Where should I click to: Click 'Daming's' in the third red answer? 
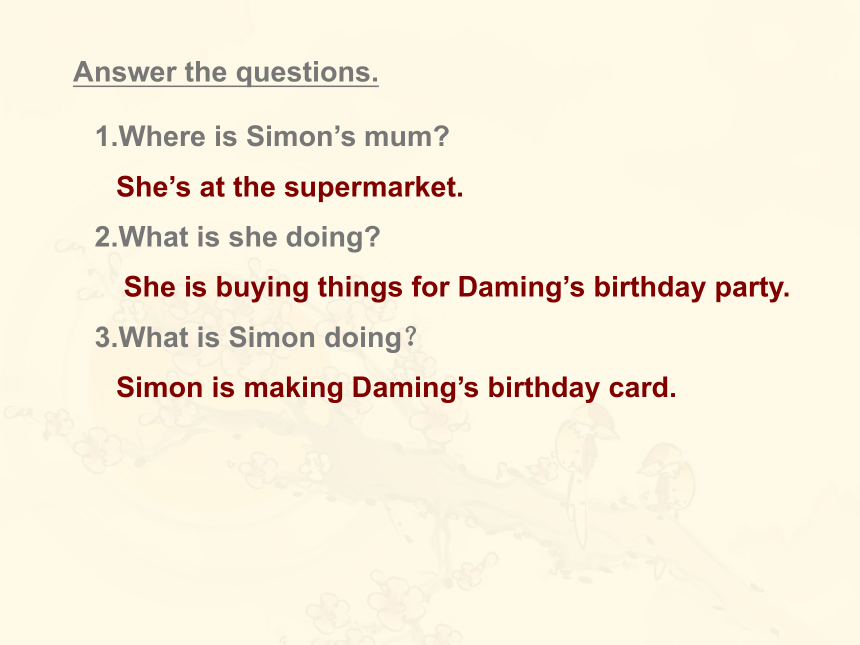(415, 388)
